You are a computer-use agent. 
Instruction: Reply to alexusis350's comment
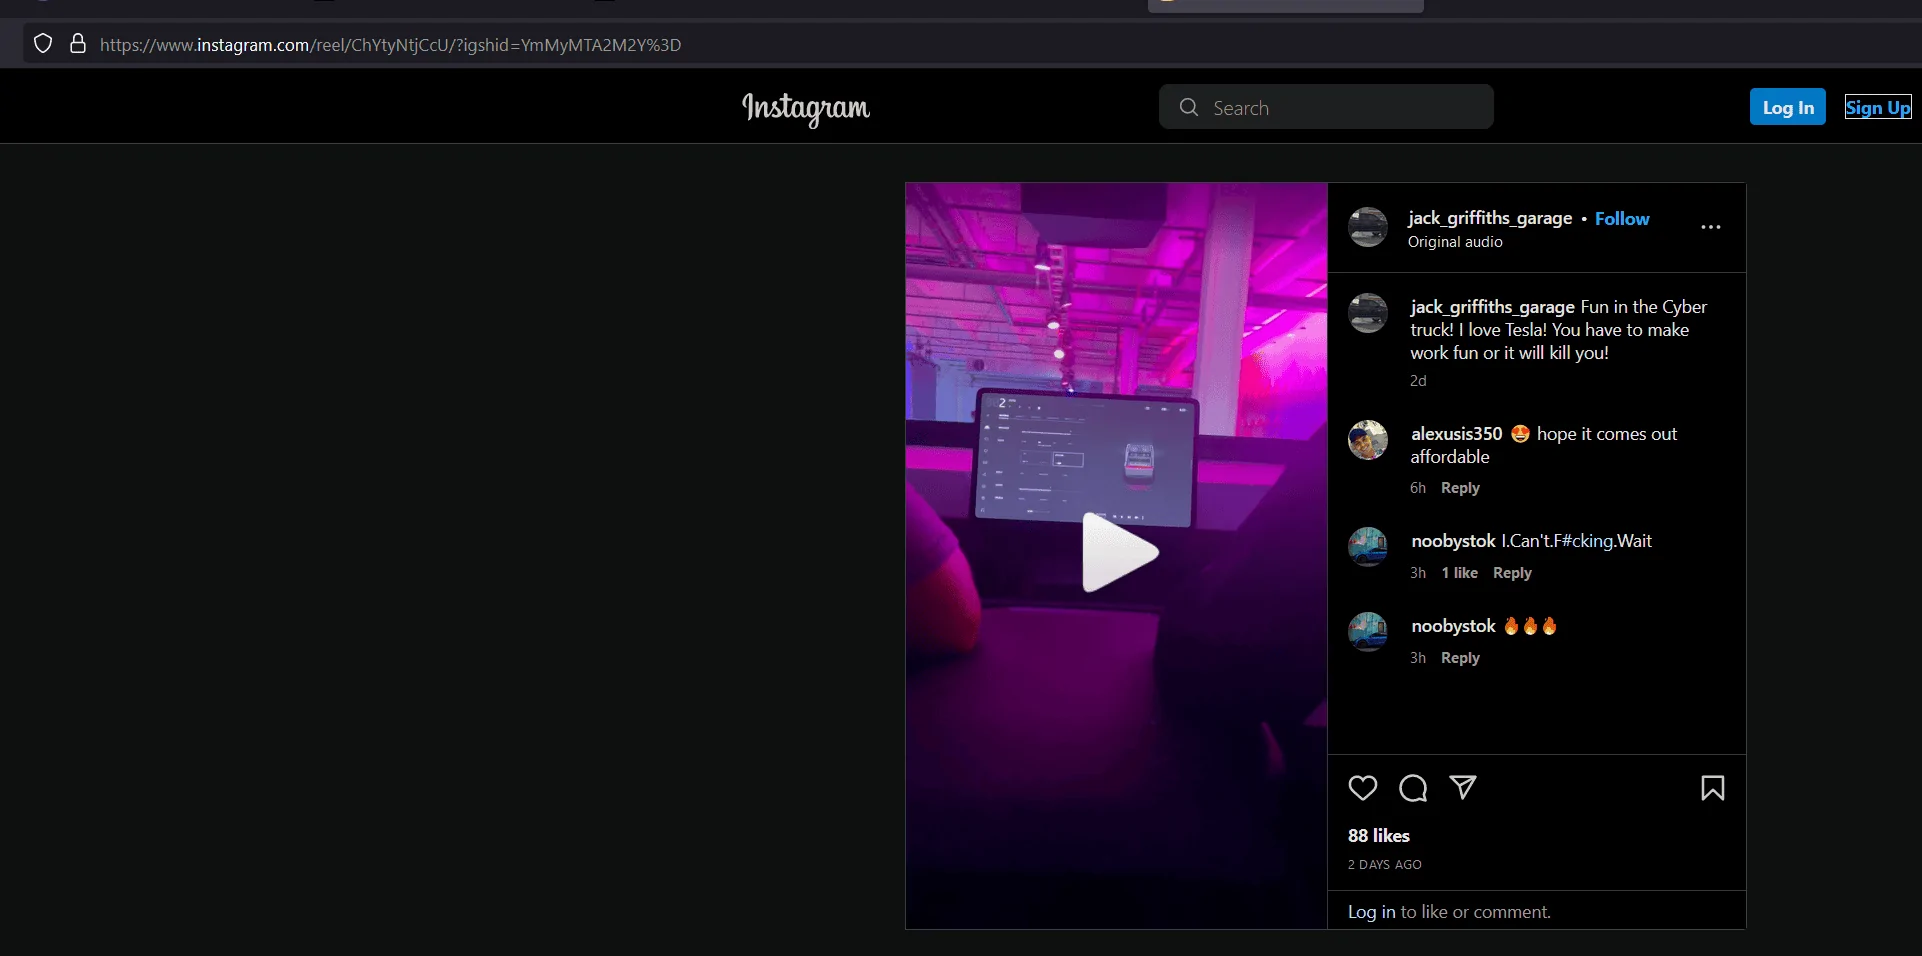point(1460,488)
